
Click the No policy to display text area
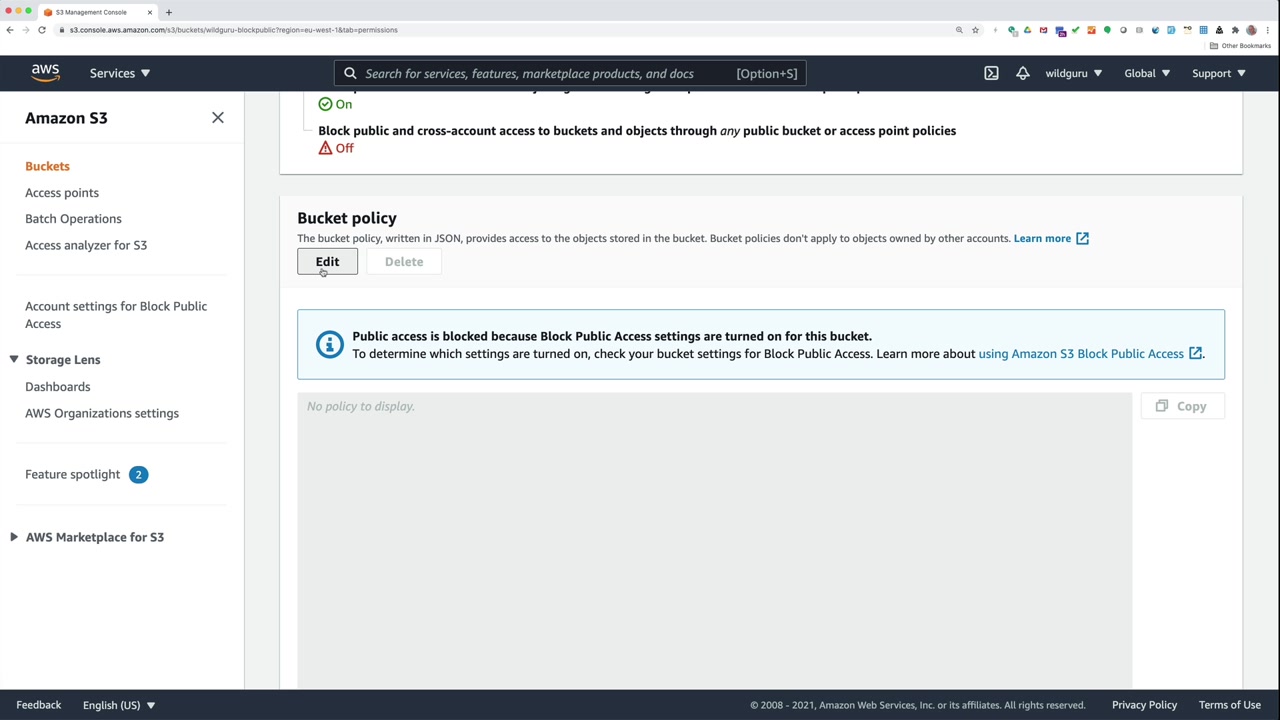[x=714, y=540]
